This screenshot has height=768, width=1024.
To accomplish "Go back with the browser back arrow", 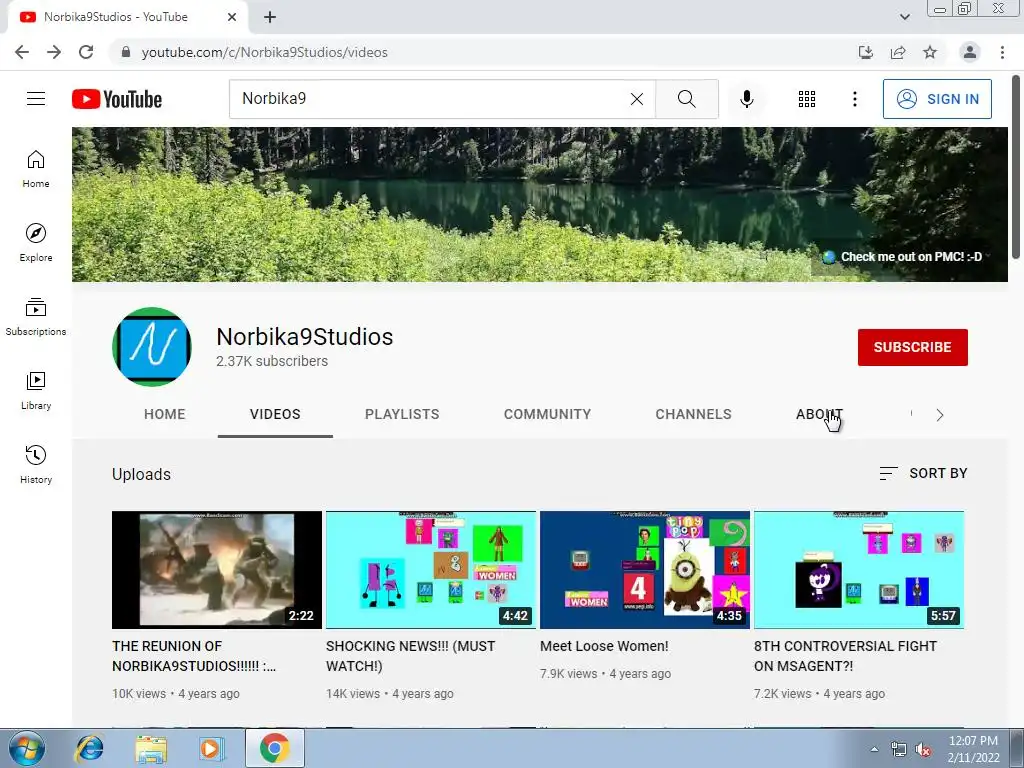I will [22, 52].
